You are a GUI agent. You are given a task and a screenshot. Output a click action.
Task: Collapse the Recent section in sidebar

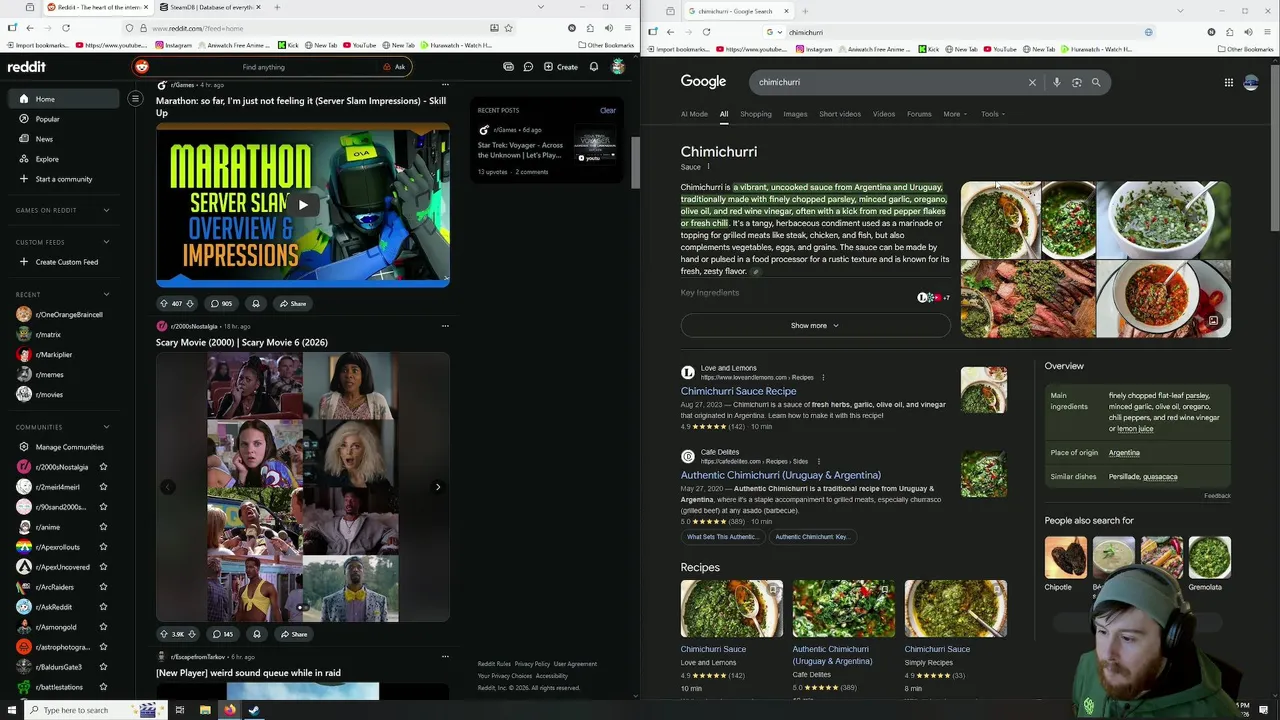pos(106,294)
